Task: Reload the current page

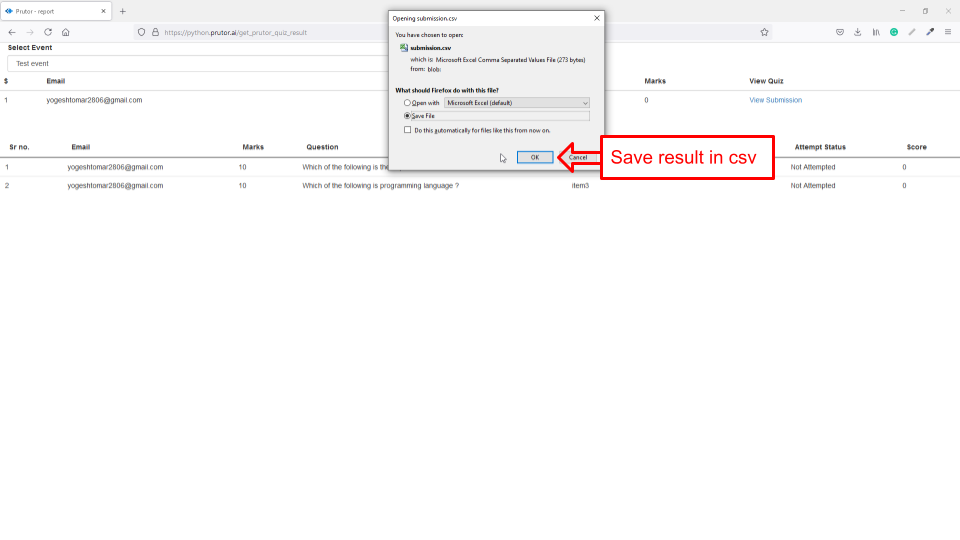Action: 47,32
